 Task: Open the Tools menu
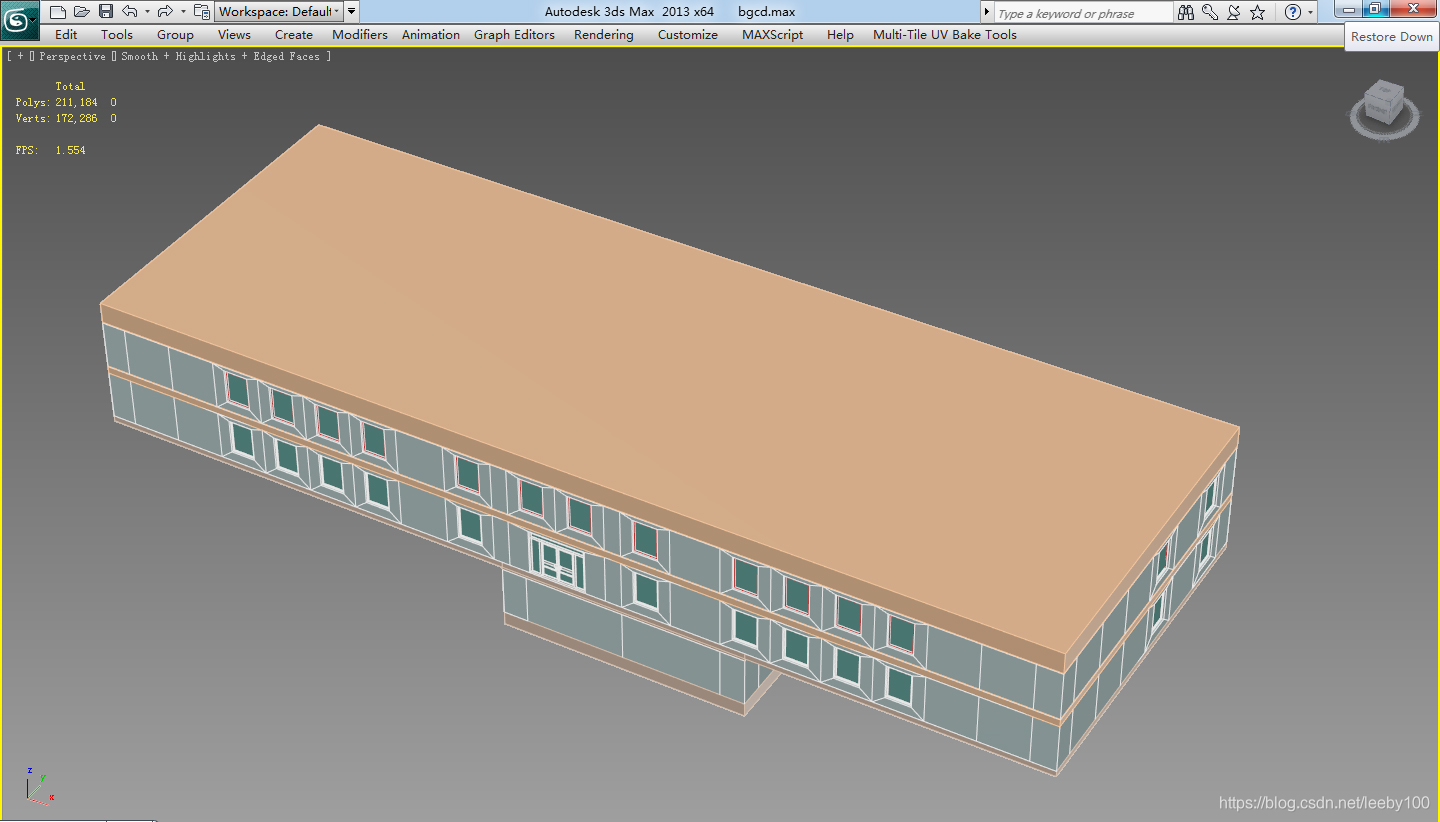(x=117, y=34)
